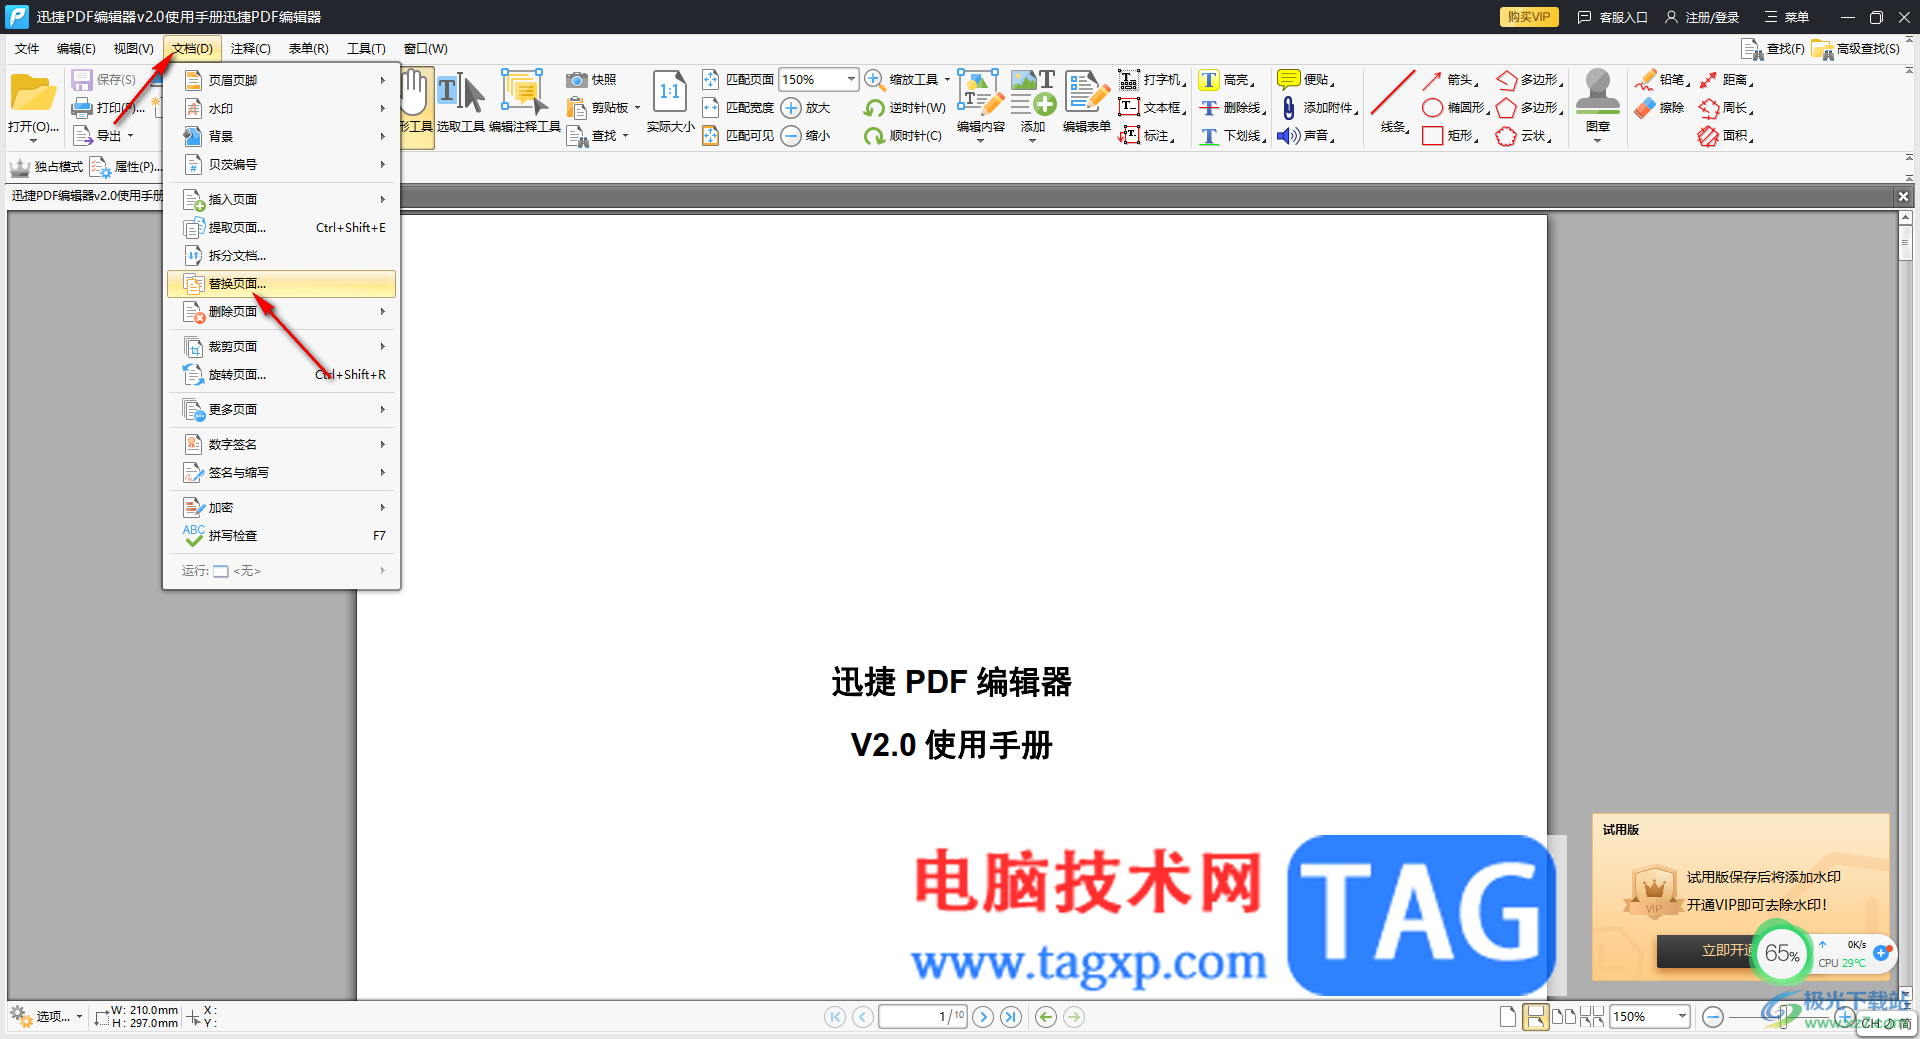Expand the 导出 export dropdown
This screenshot has width=1920, height=1039.
click(x=130, y=136)
